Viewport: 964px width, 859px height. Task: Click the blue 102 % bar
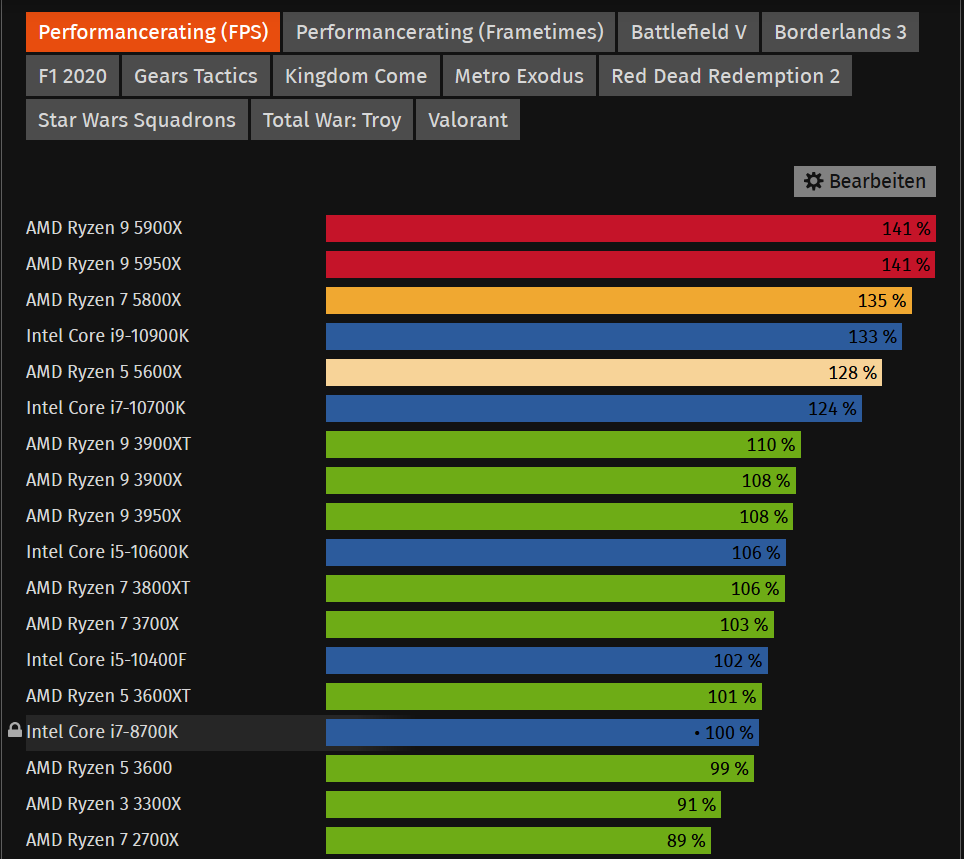pyautogui.click(x=547, y=660)
